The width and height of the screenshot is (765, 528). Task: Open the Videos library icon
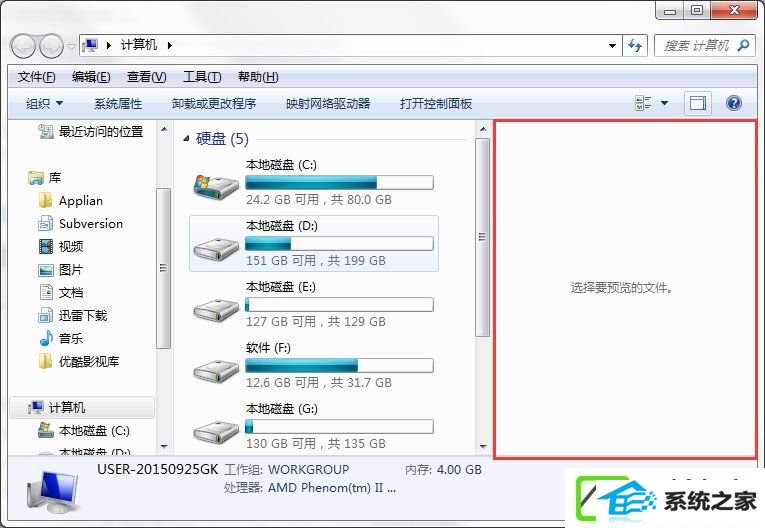(x=46, y=246)
